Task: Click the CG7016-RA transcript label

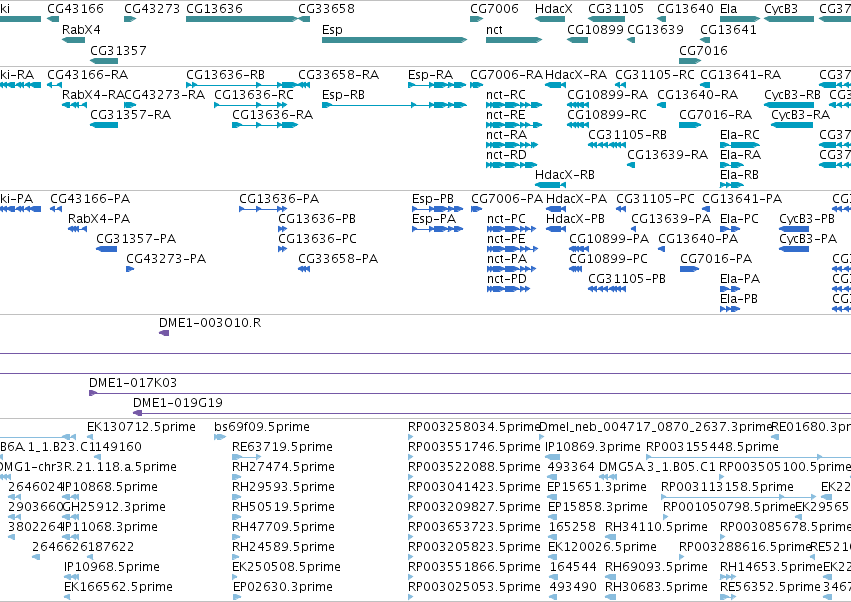Action: (715, 115)
